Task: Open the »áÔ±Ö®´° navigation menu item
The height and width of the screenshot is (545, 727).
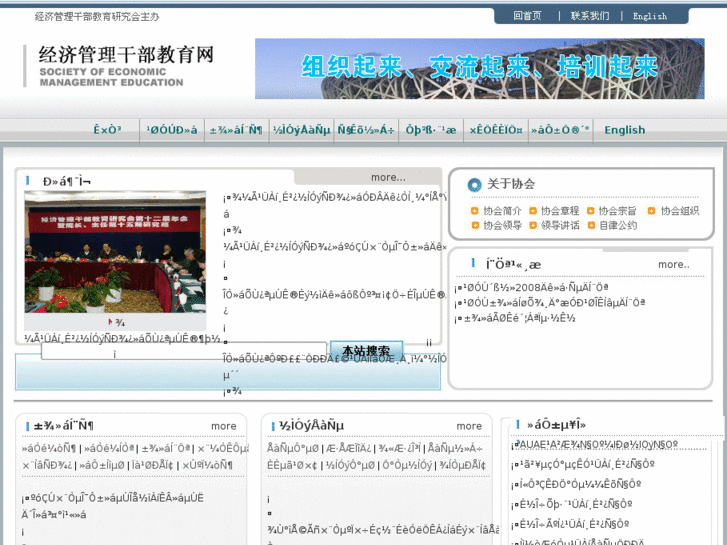Action: pyautogui.click(x=560, y=130)
